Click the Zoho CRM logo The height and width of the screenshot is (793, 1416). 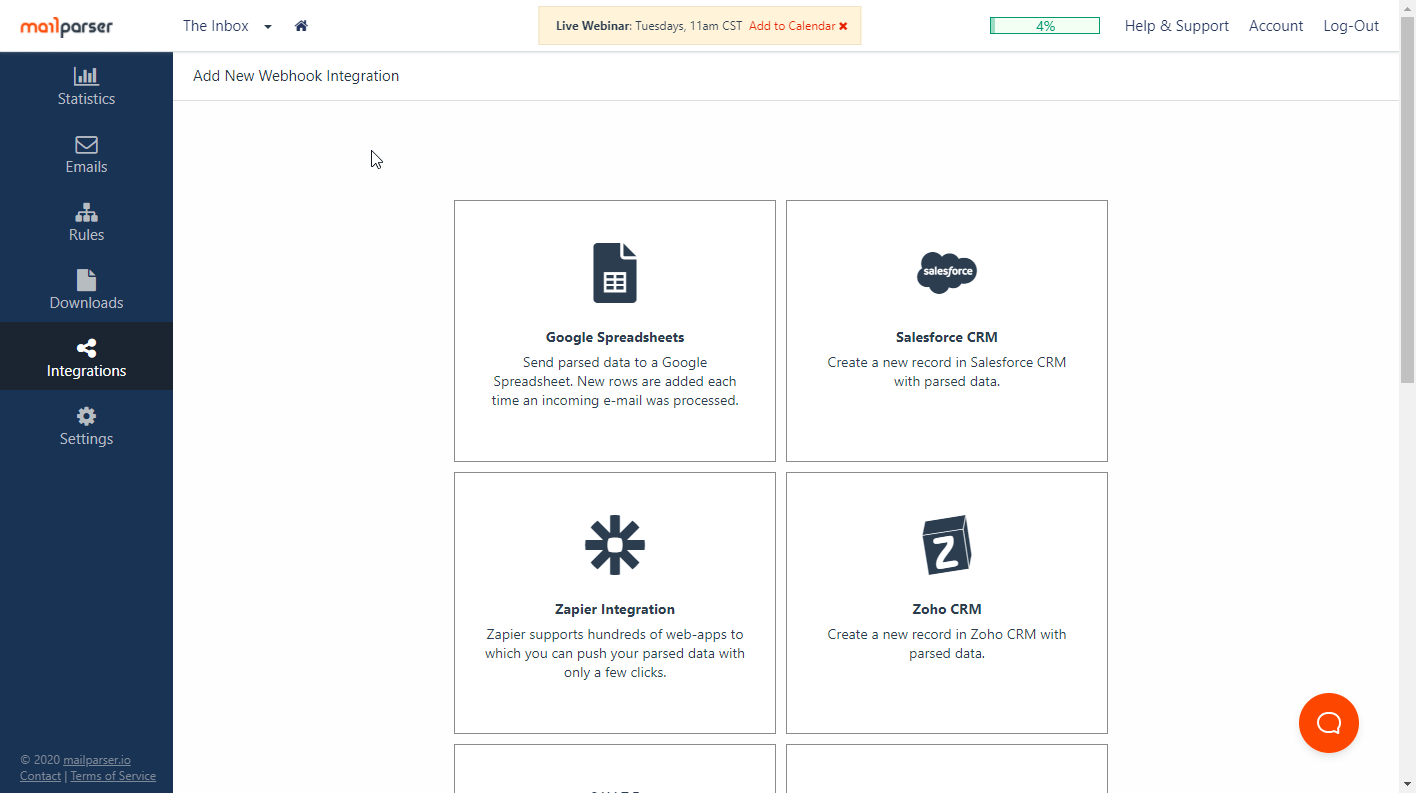(x=947, y=545)
